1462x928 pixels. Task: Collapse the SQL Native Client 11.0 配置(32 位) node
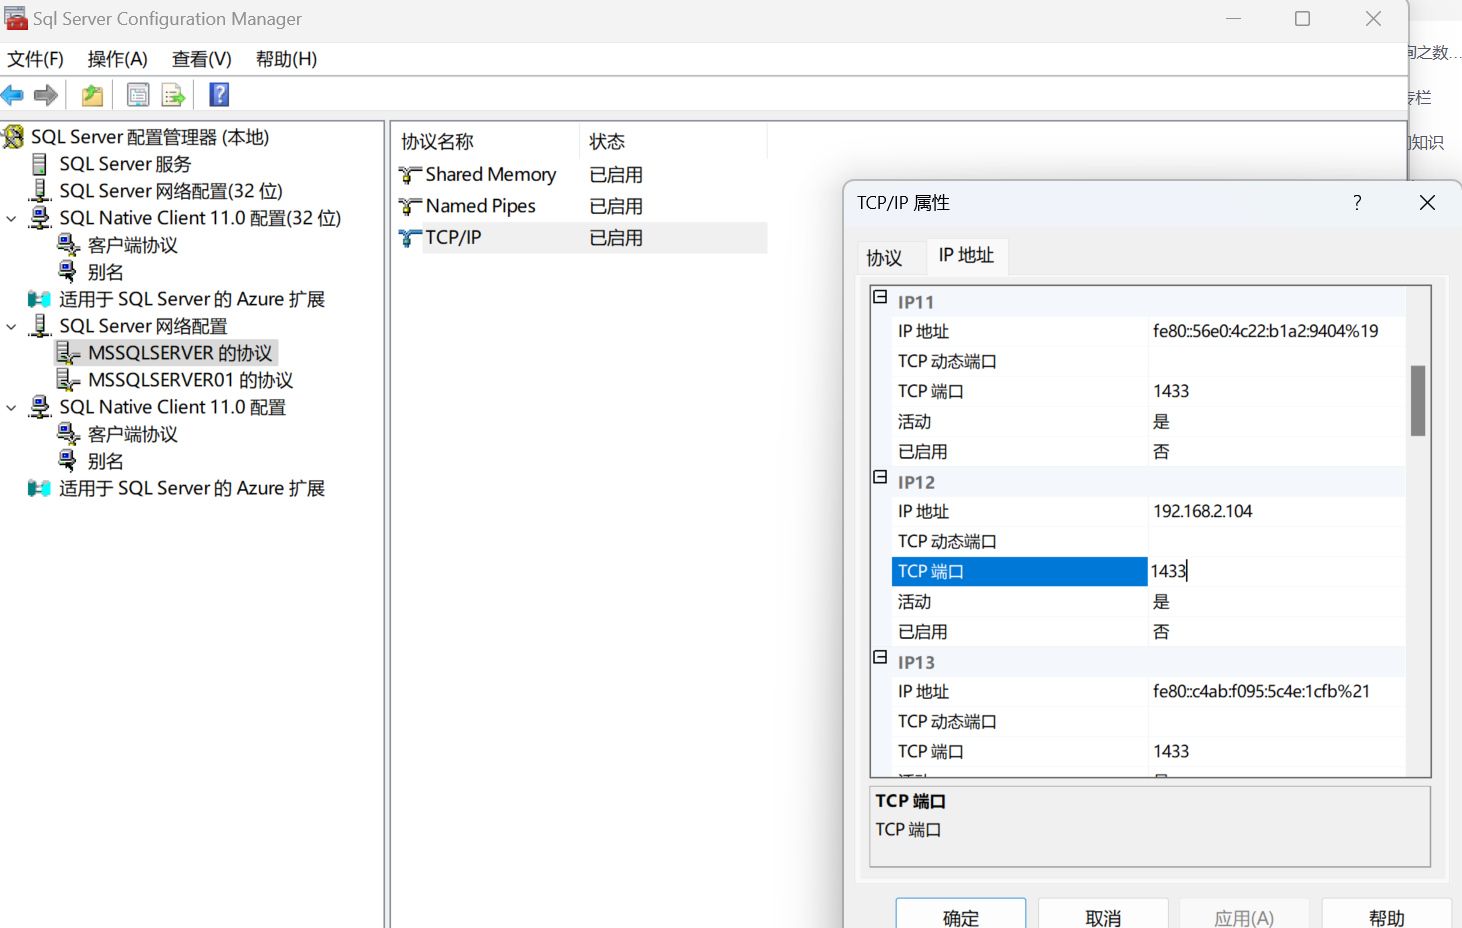coord(11,218)
